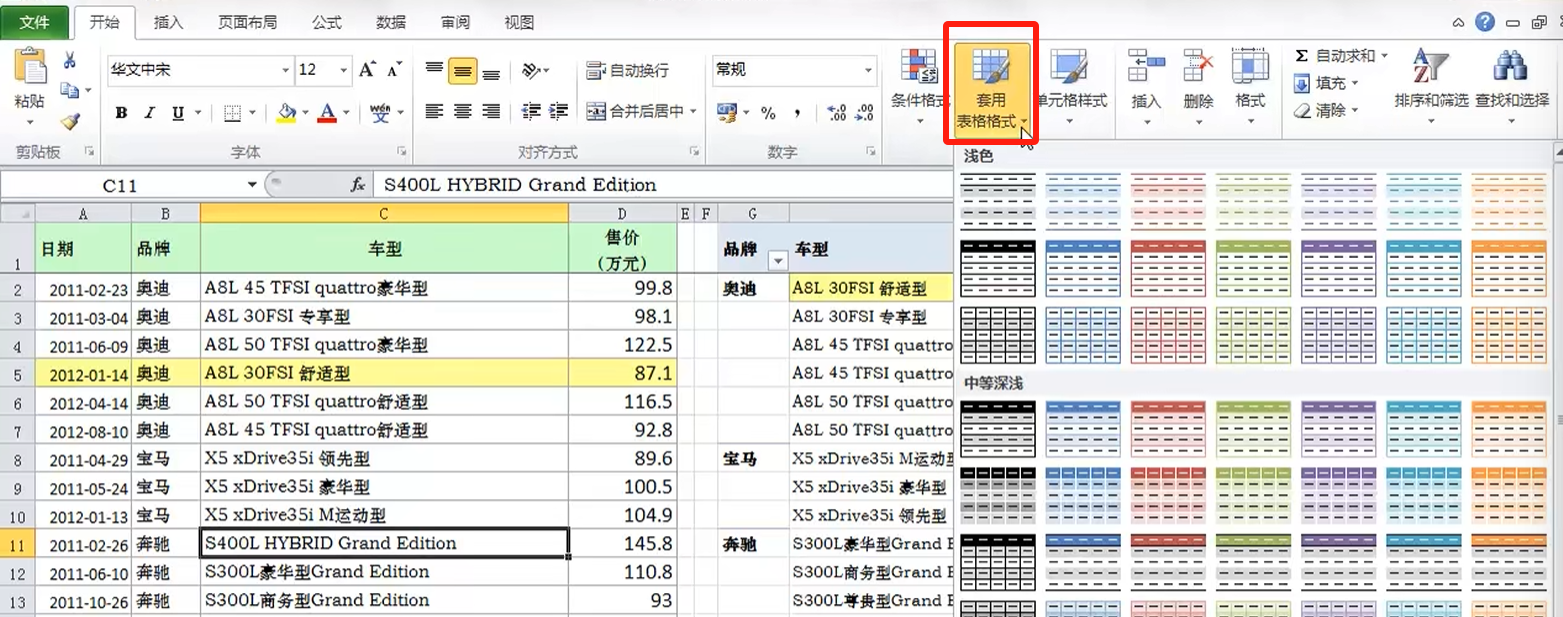Increase decimal places
The height and width of the screenshot is (617, 1563).
[x=838, y=113]
